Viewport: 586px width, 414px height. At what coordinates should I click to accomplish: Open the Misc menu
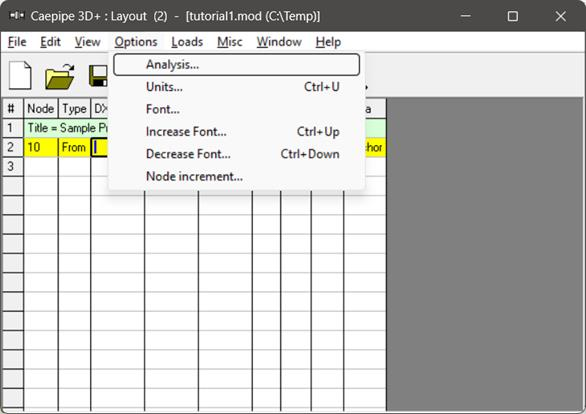click(230, 42)
